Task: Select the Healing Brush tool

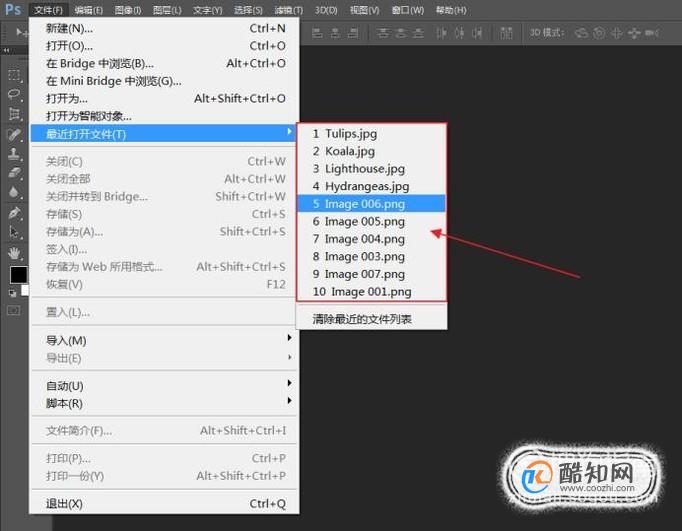Action: coord(14,134)
